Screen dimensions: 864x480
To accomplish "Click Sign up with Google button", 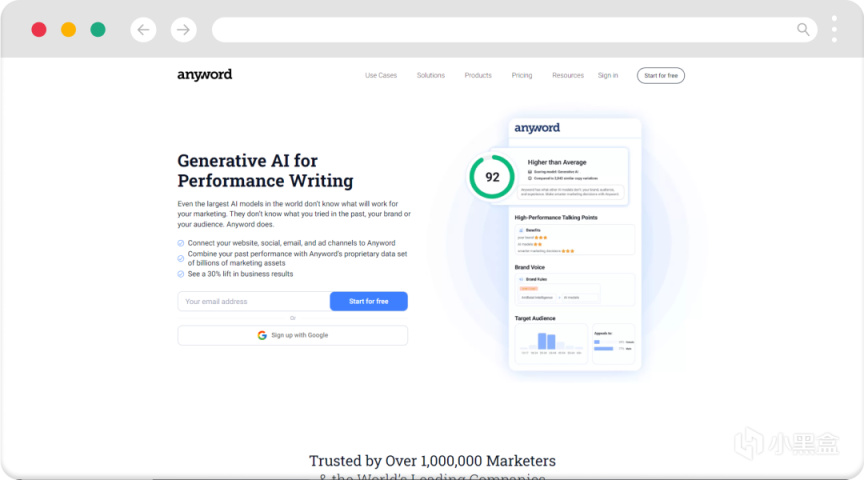I will point(293,335).
